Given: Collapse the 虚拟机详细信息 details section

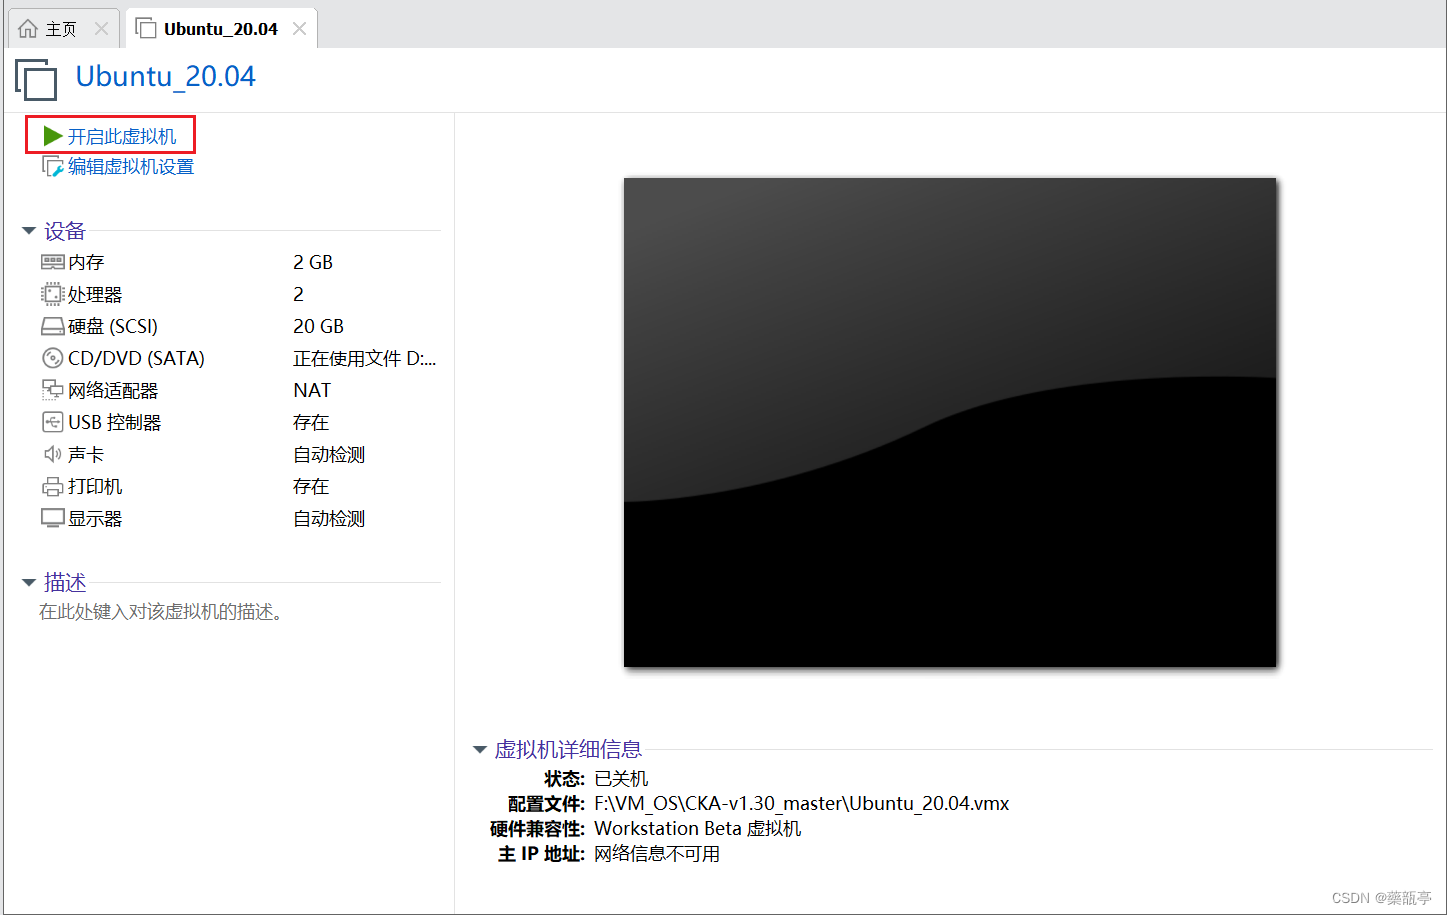Looking at the screenshot, I should (x=479, y=748).
